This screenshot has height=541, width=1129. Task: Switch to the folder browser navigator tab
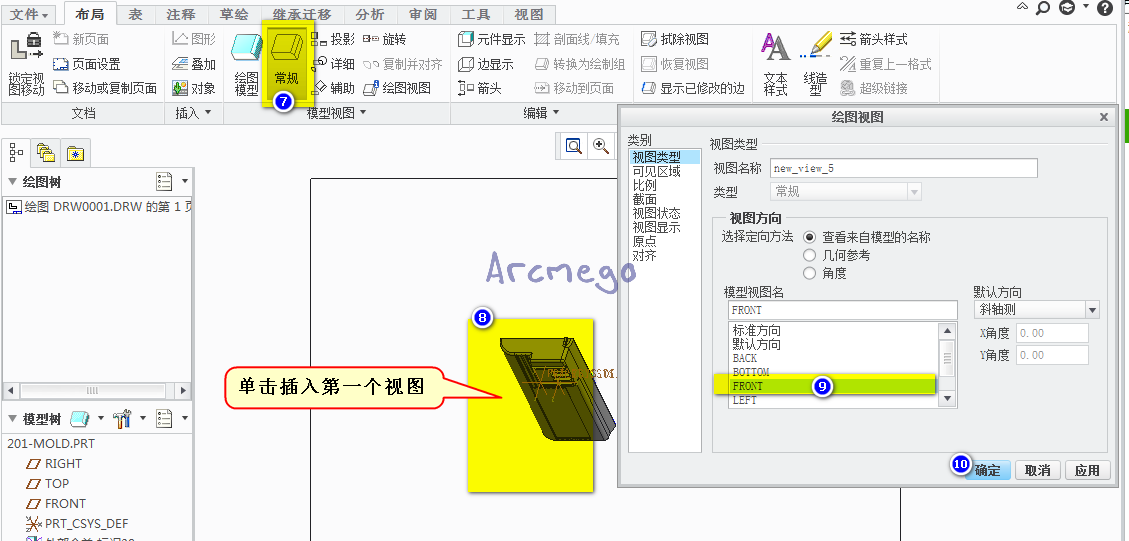(x=46, y=153)
